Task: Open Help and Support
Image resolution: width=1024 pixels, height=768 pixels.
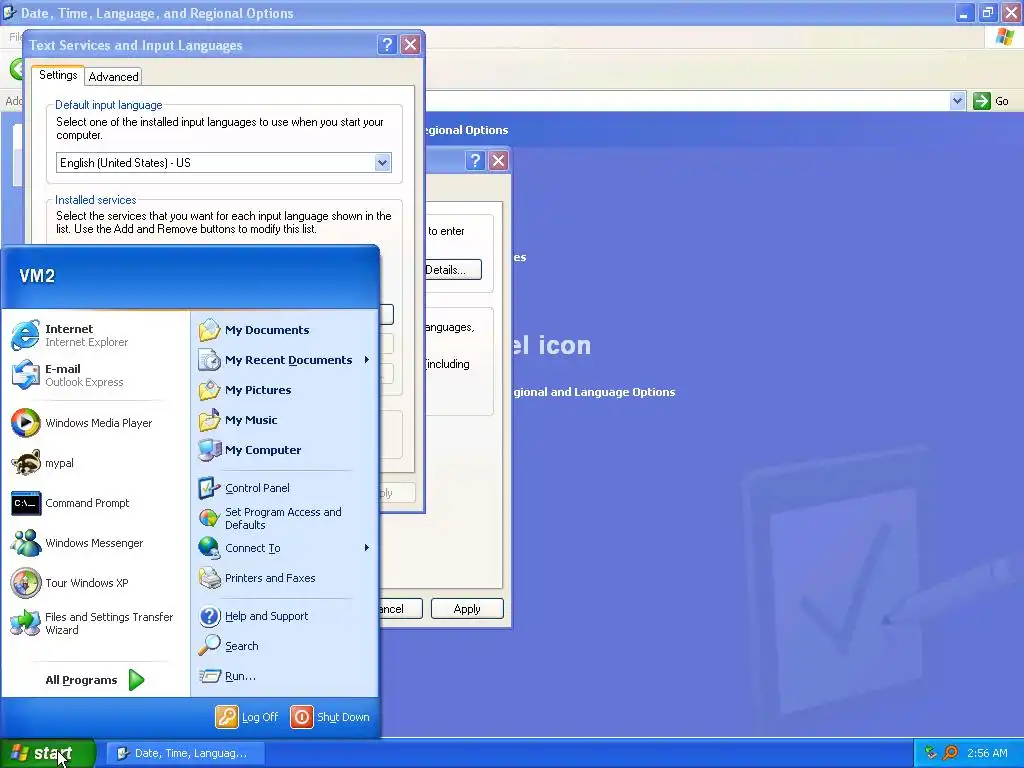Action: point(285,616)
